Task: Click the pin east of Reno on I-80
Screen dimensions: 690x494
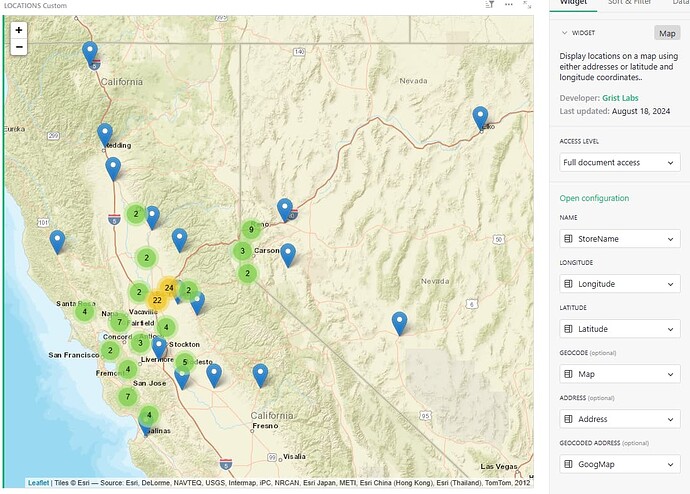Action: pyautogui.click(x=285, y=210)
